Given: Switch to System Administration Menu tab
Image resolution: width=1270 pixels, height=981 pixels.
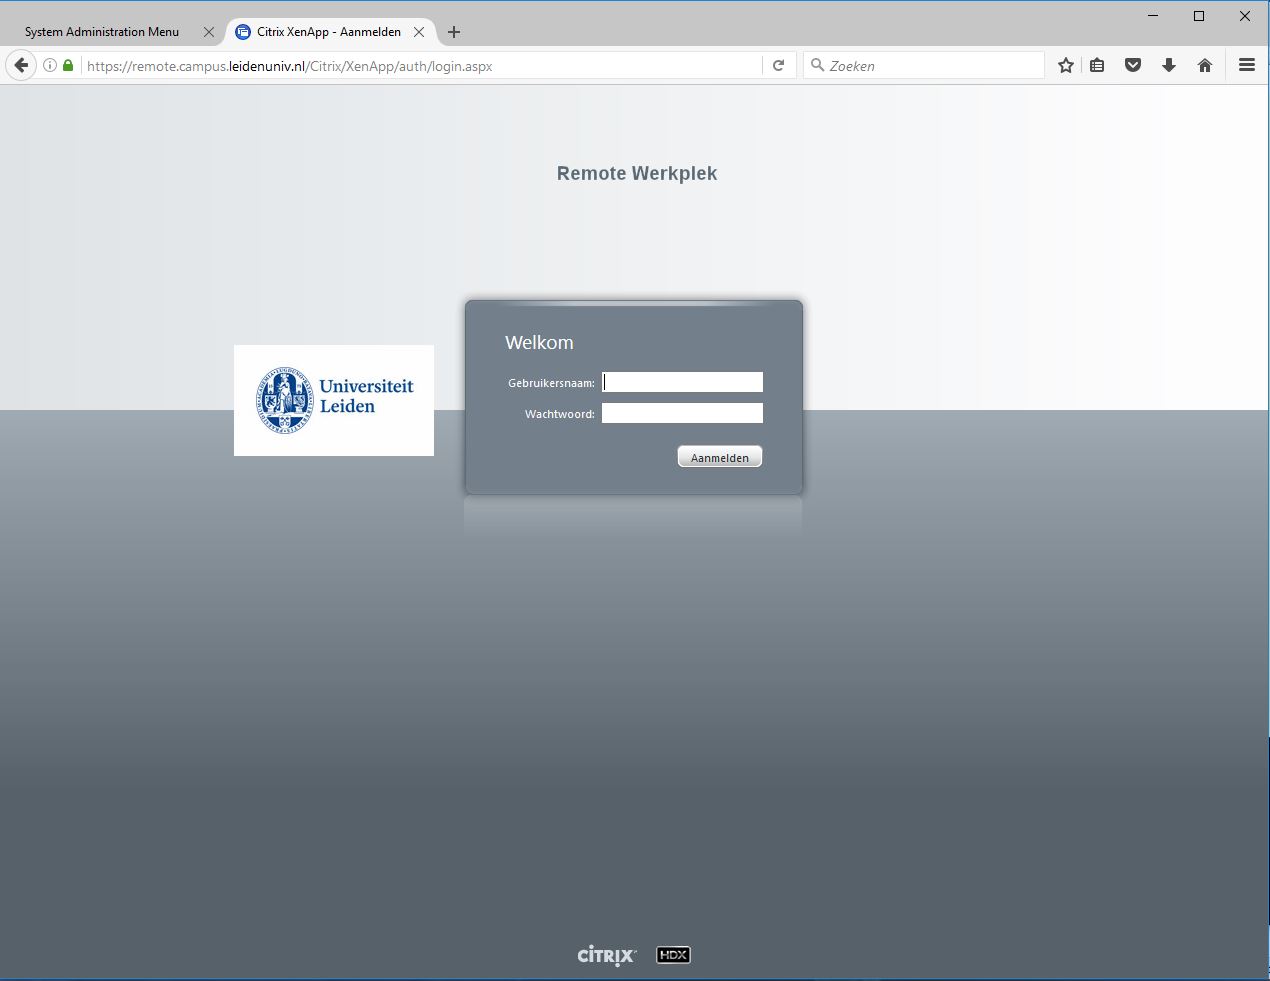Looking at the screenshot, I should pos(102,32).
